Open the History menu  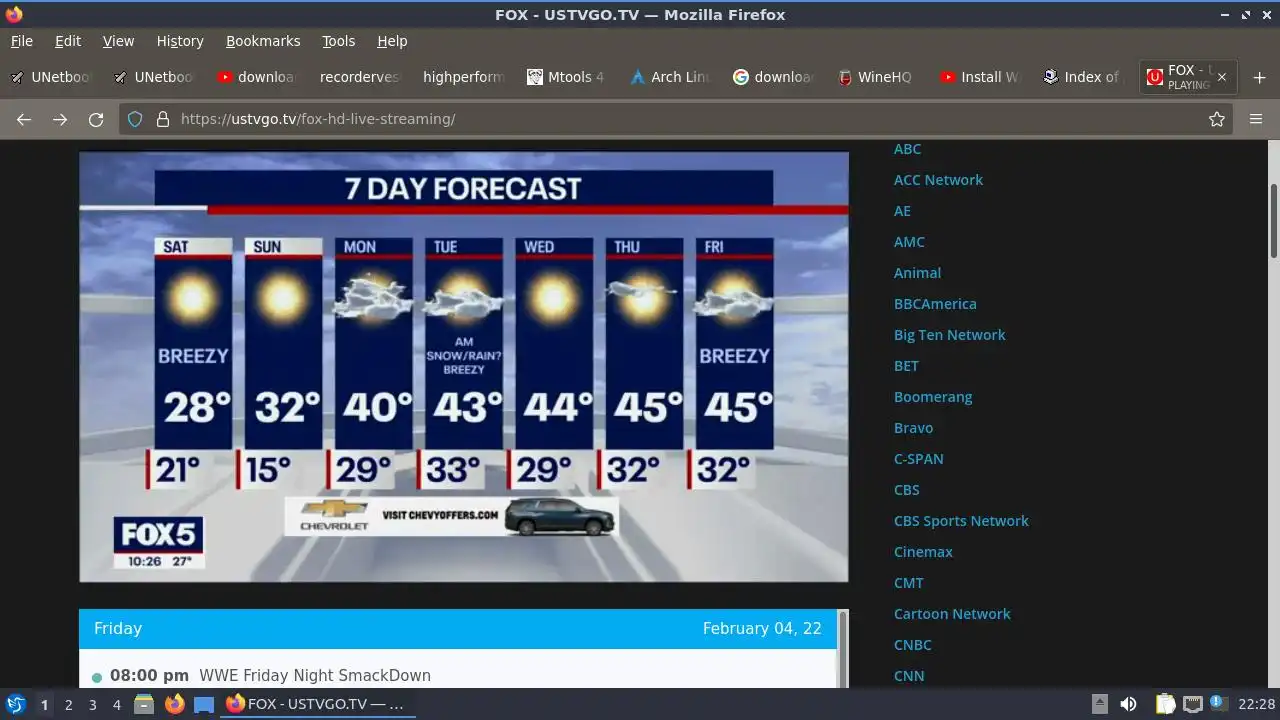click(x=180, y=41)
